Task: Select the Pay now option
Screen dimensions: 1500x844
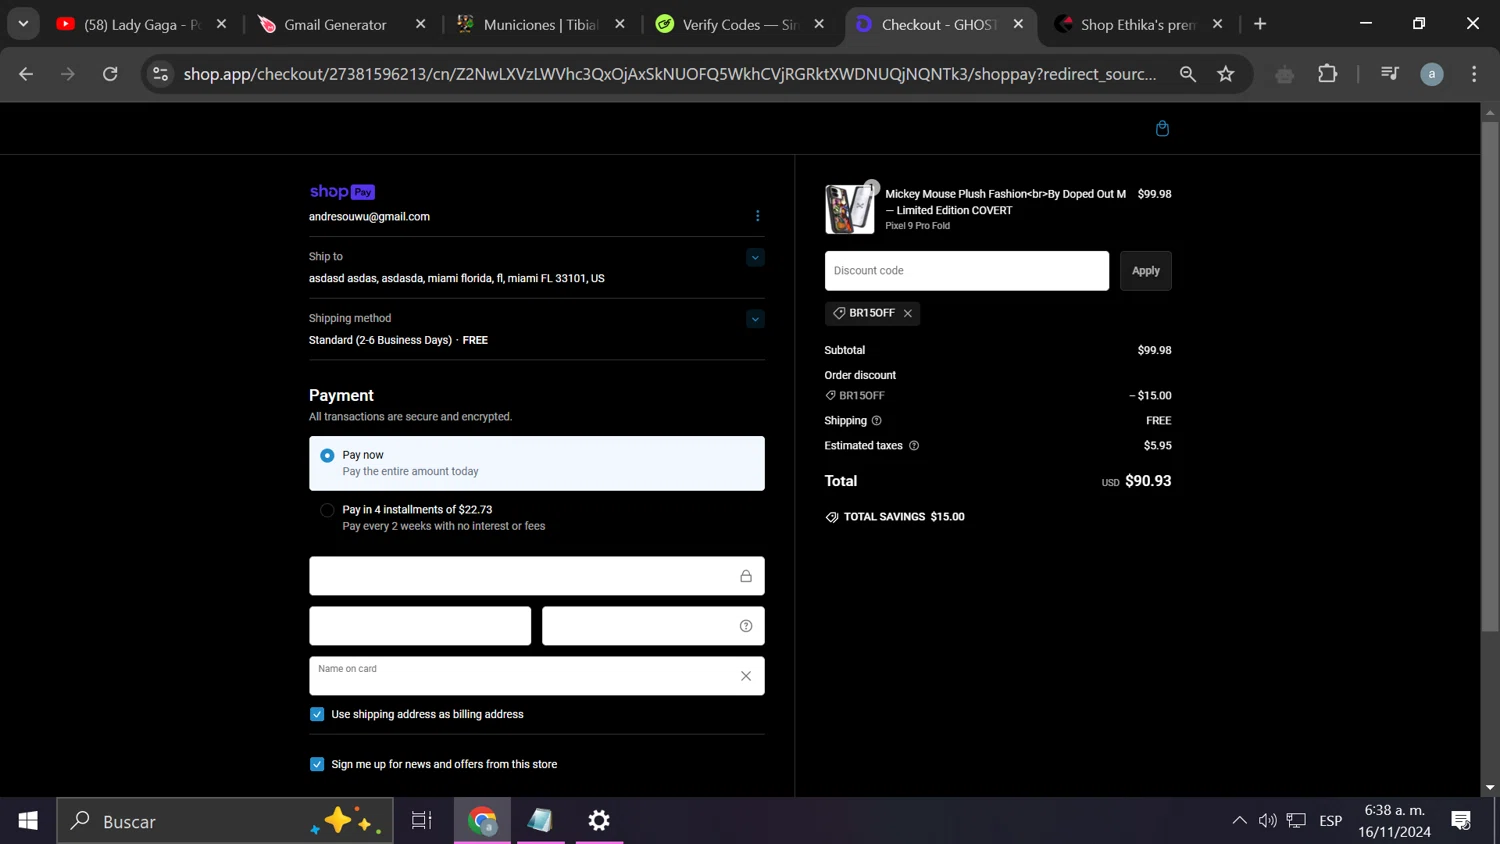Action: pyautogui.click(x=537, y=463)
